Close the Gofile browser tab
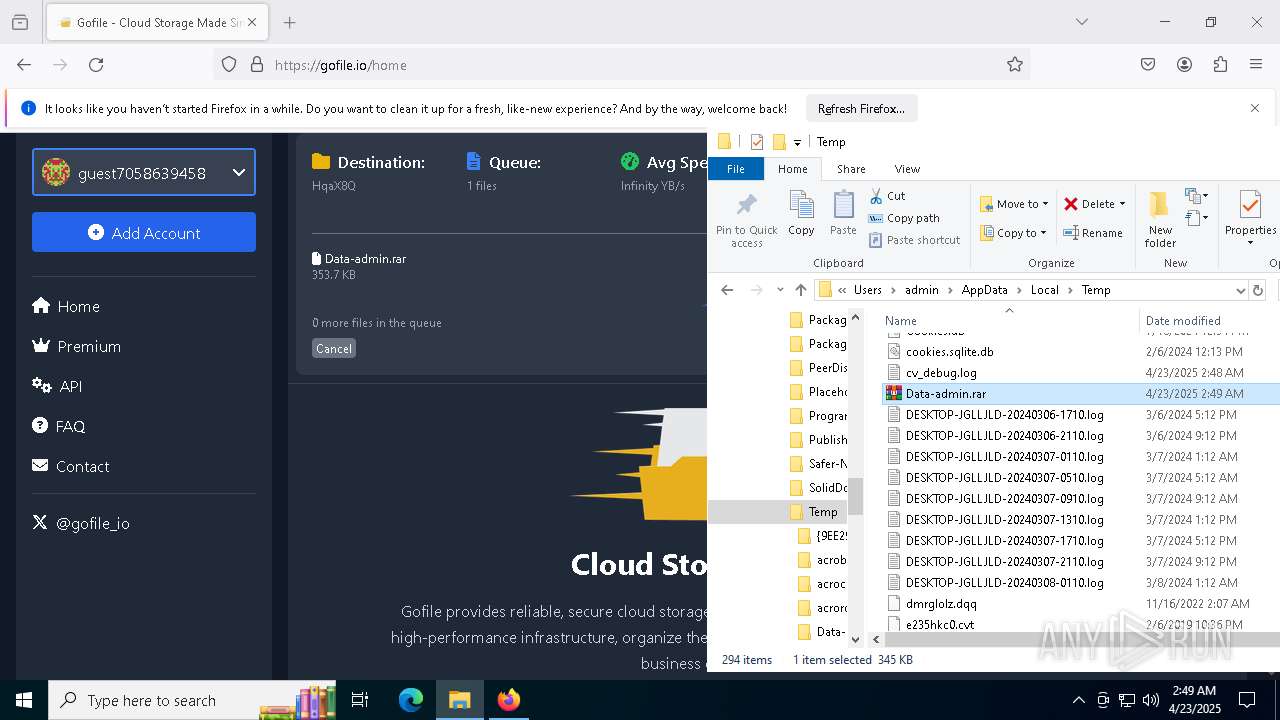 click(252, 22)
